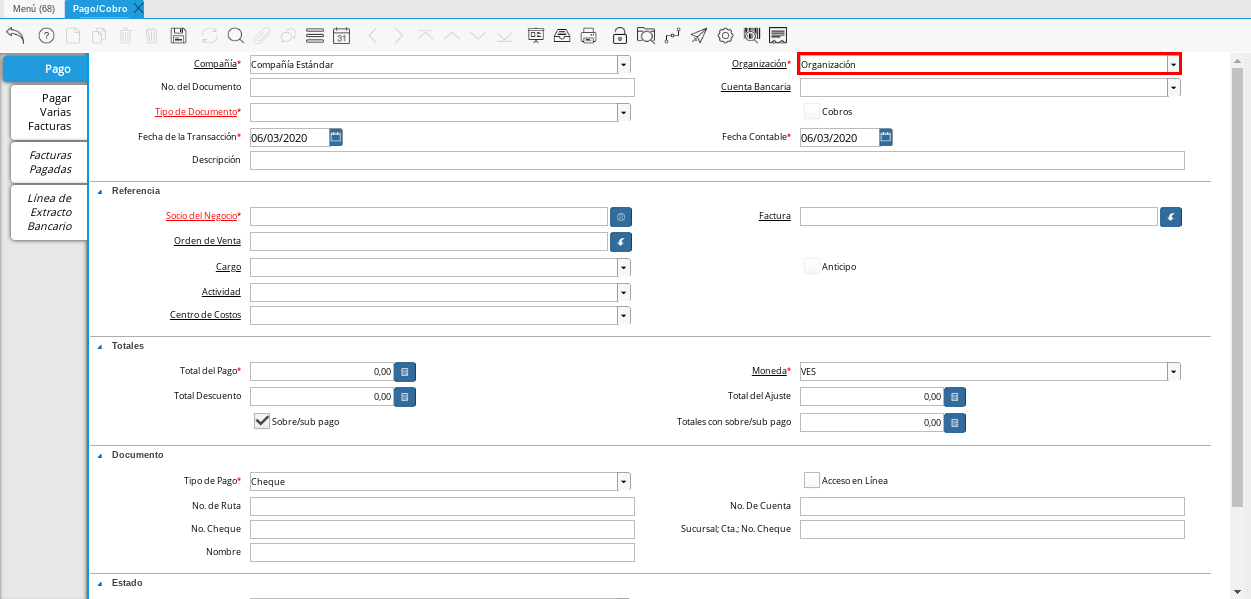
Task: Click into the Descripción field
Action: (x=717, y=161)
